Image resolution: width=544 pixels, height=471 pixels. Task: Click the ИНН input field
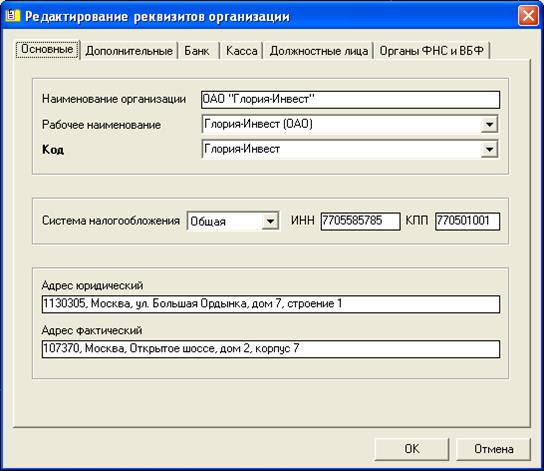point(360,221)
